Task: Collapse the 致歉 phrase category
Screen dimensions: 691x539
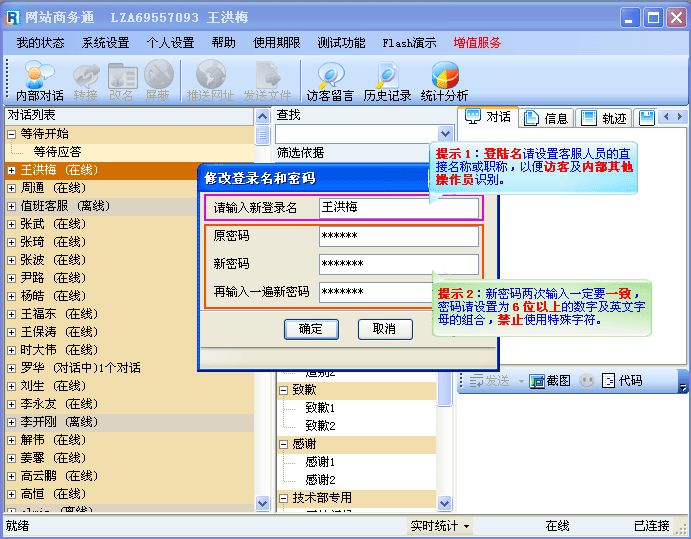Action: pyautogui.click(x=284, y=391)
